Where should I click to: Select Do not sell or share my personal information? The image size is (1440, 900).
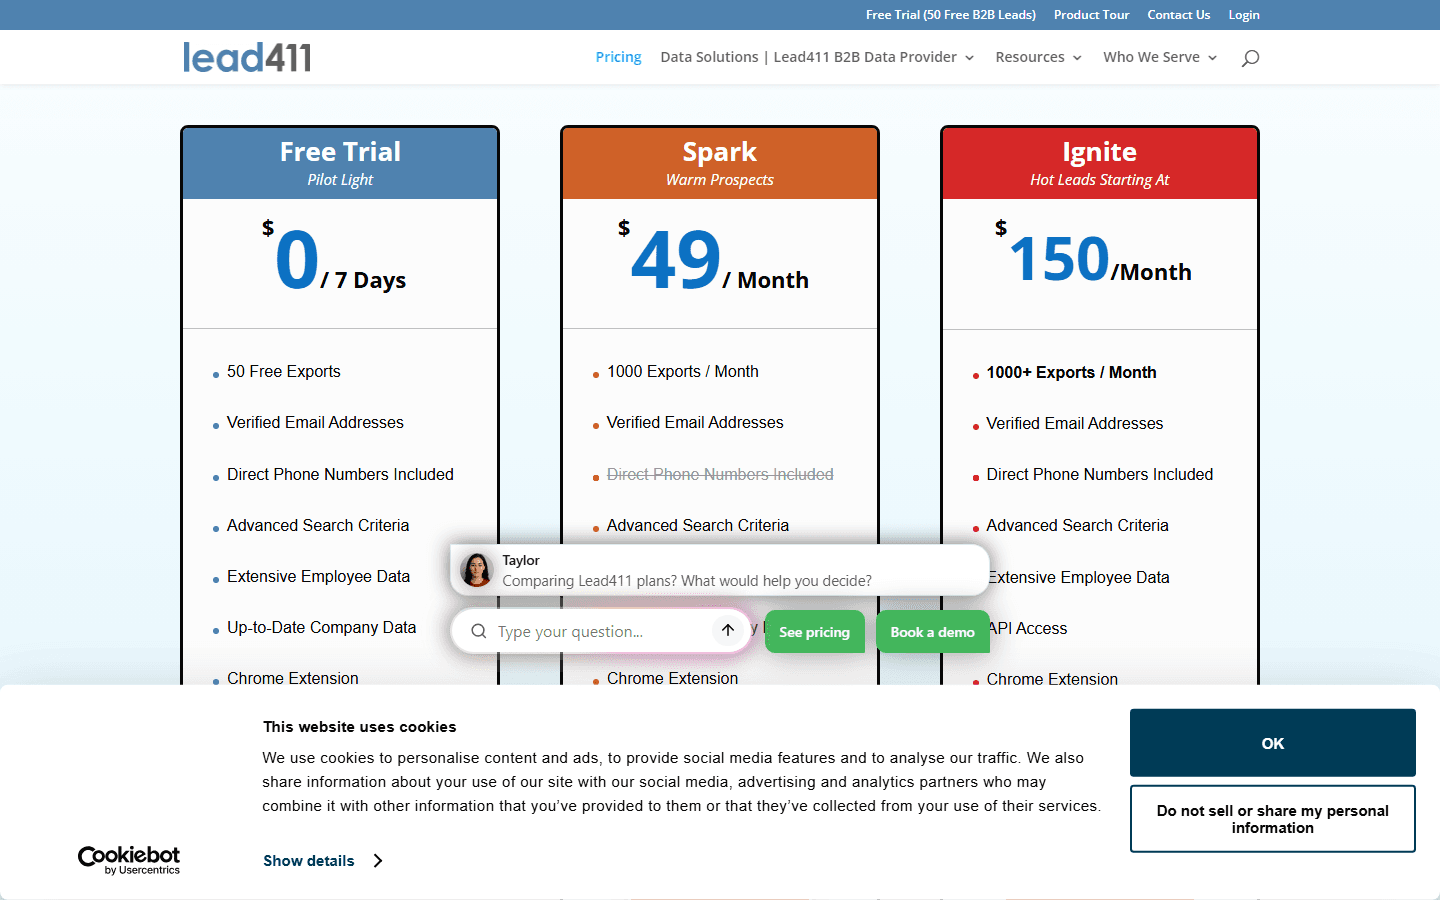click(1273, 819)
